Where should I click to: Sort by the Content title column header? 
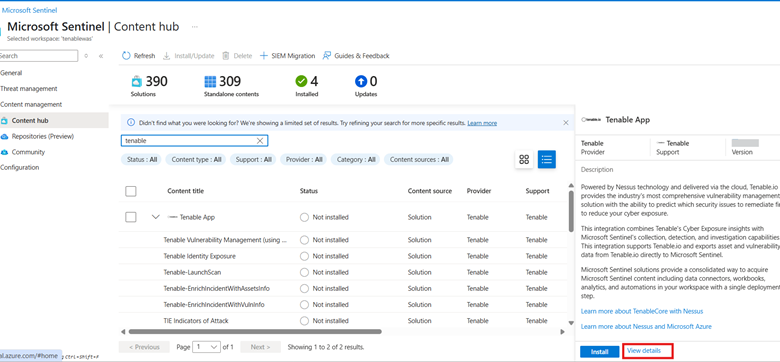coord(186,191)
